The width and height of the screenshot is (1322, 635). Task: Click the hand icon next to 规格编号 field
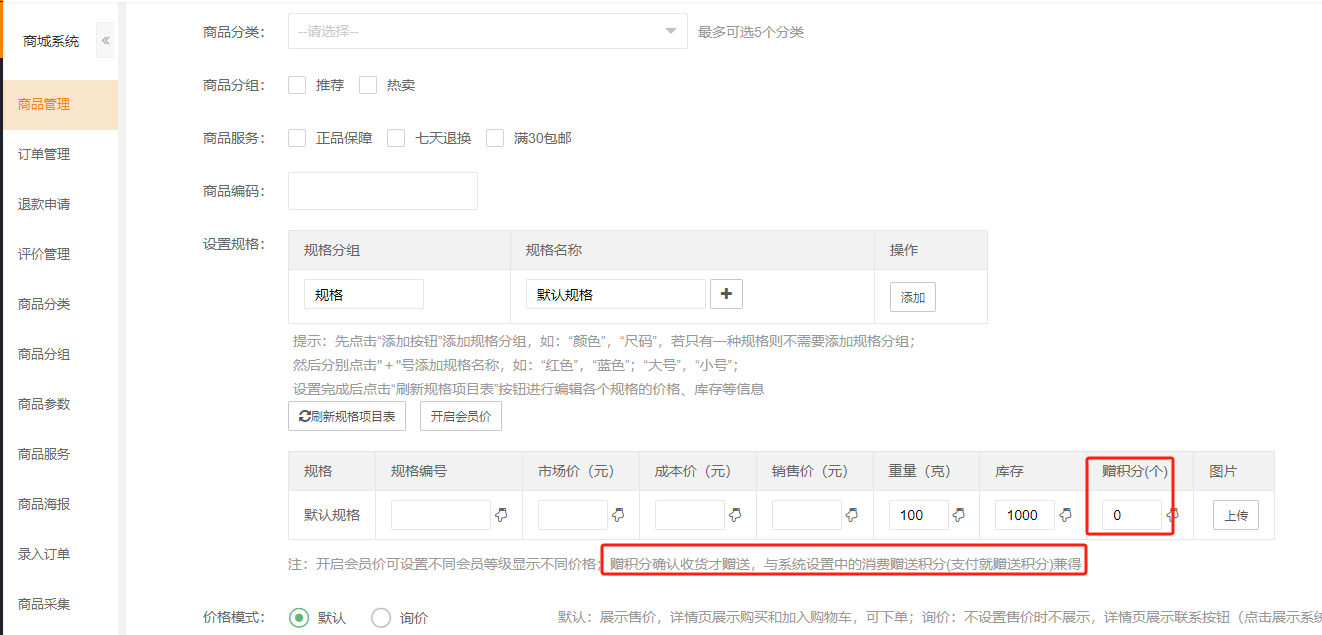[x=502, y=515]
